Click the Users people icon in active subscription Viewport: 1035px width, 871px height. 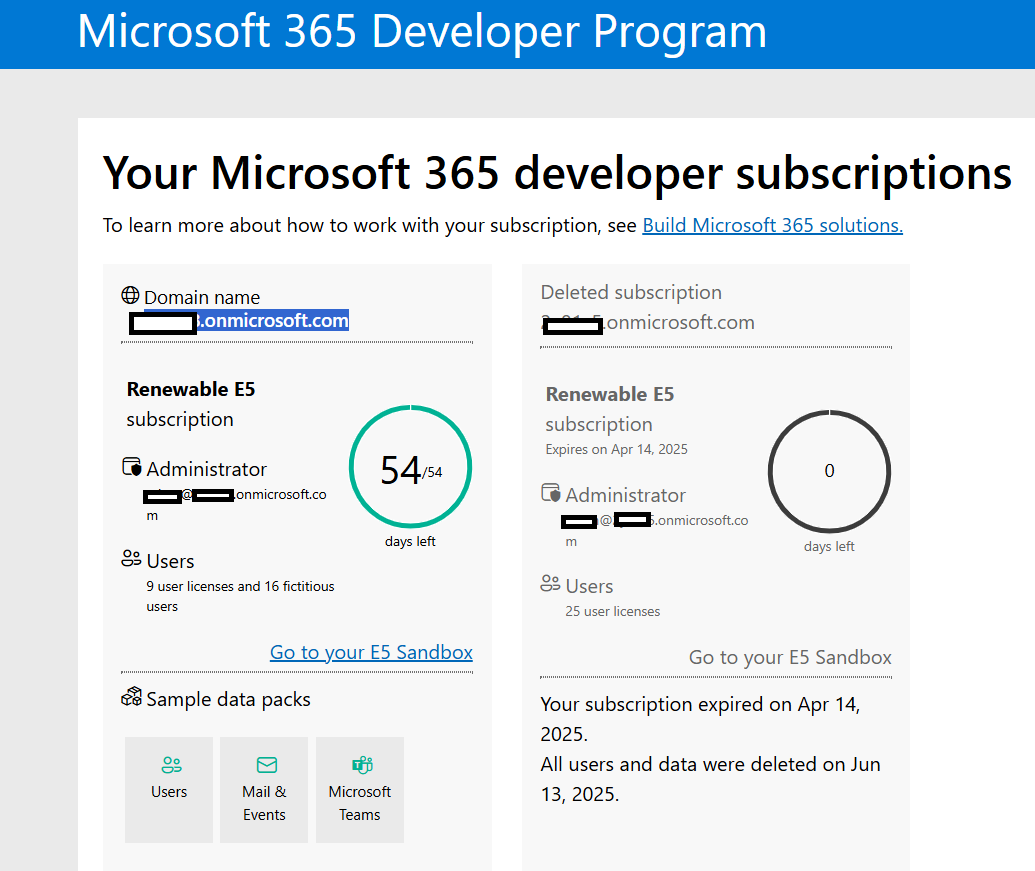click(131, 558)
